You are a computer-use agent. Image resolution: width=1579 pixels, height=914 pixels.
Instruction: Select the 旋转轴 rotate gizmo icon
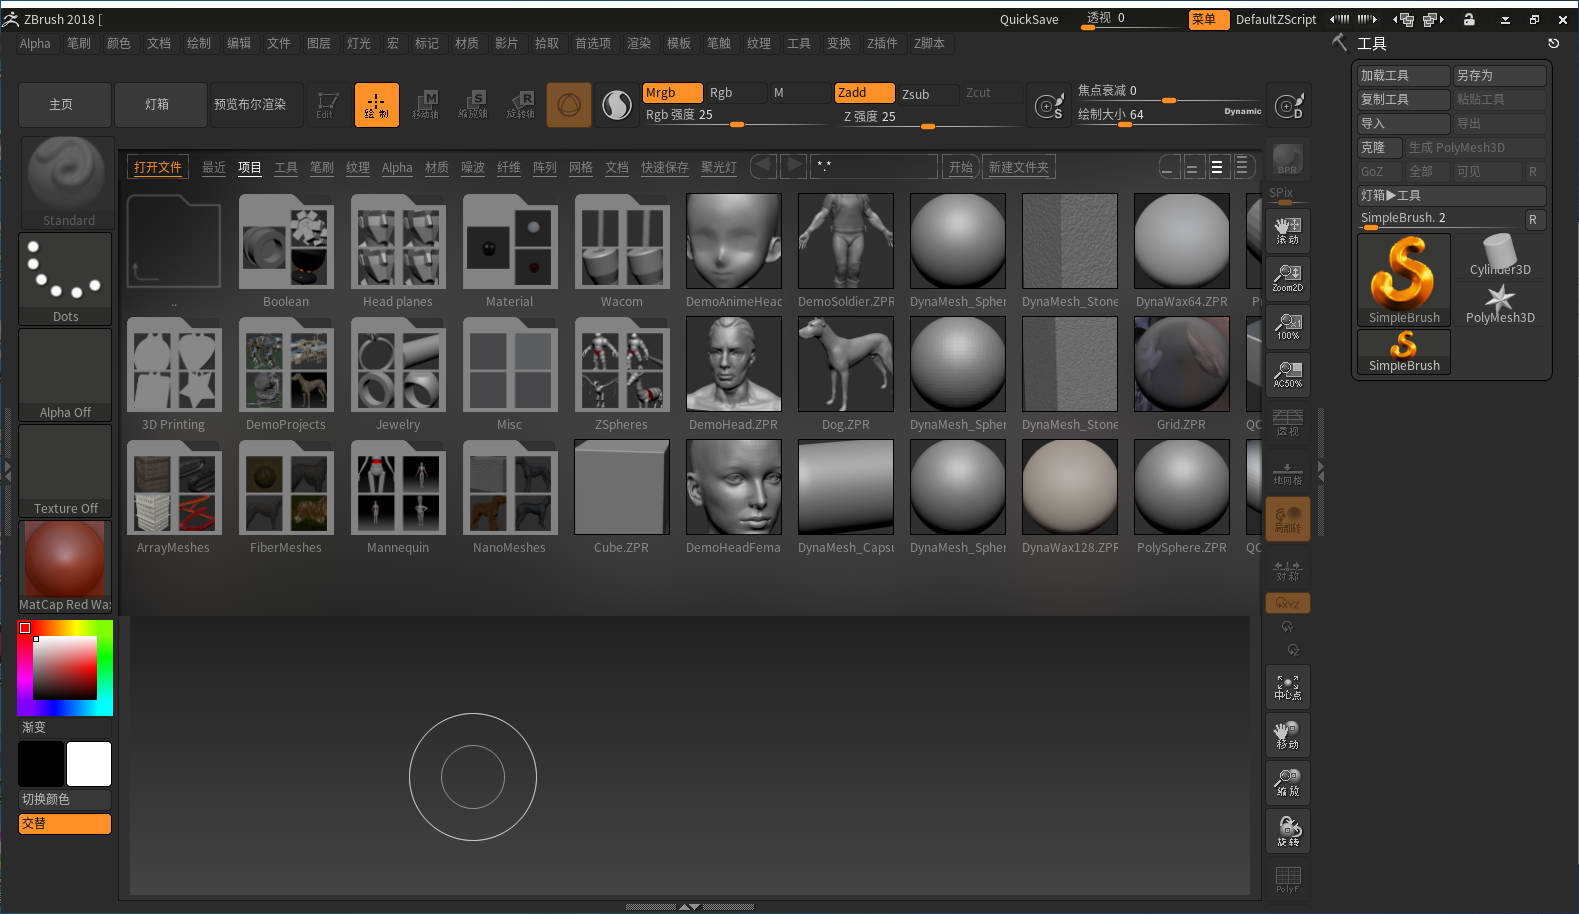pos(521,105)
